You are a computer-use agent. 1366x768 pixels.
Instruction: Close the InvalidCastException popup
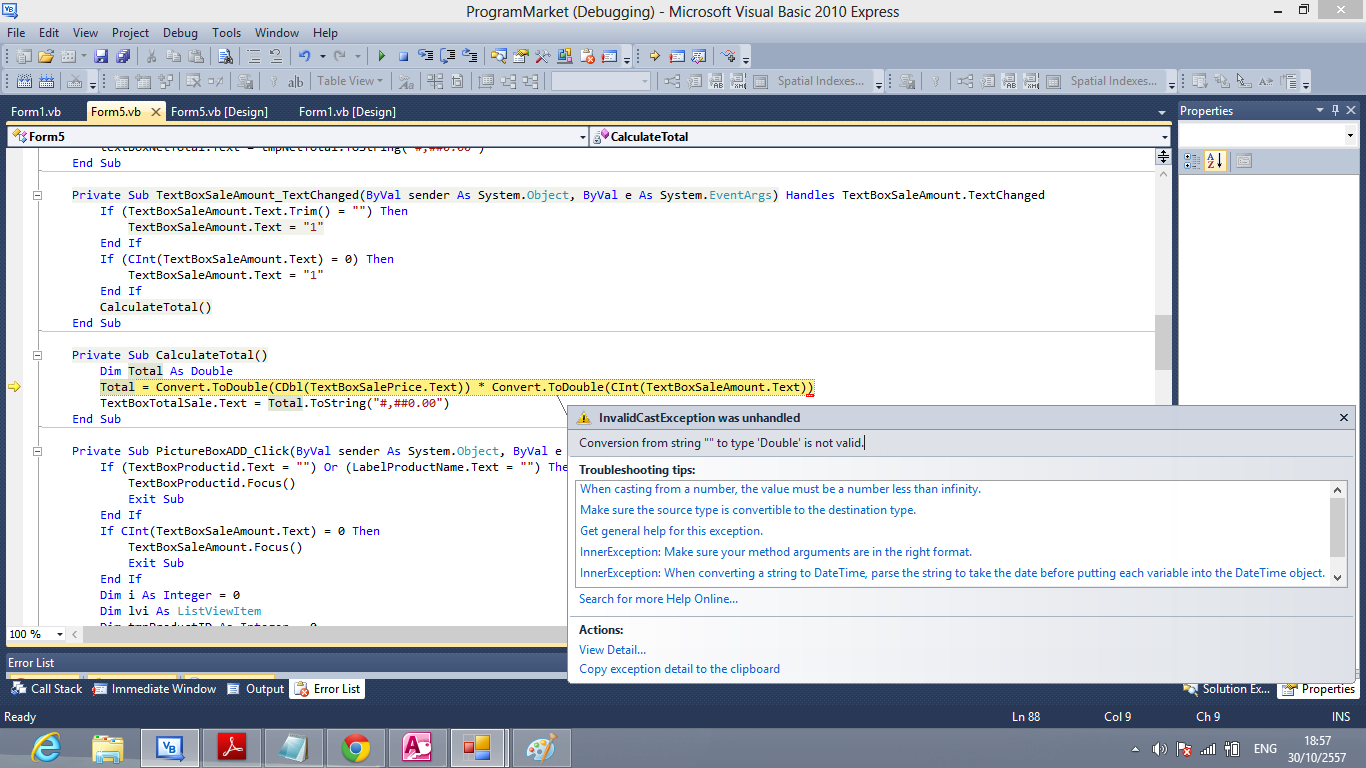click(x=1344, y=418)
